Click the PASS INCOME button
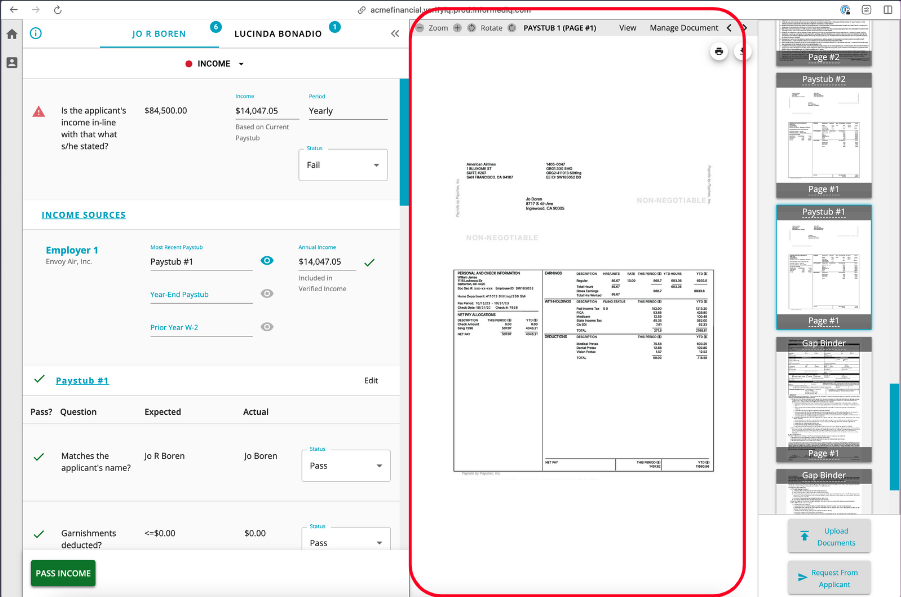The height and width of the screenshot is (597, 901). click(x=62, y=575)
